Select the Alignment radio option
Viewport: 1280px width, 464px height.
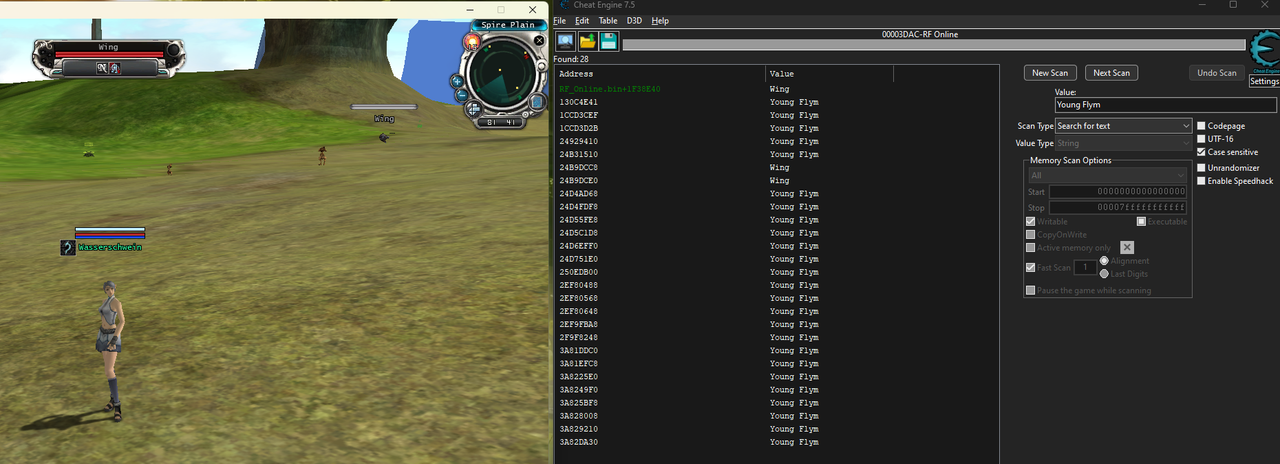tap(1104, 260)
